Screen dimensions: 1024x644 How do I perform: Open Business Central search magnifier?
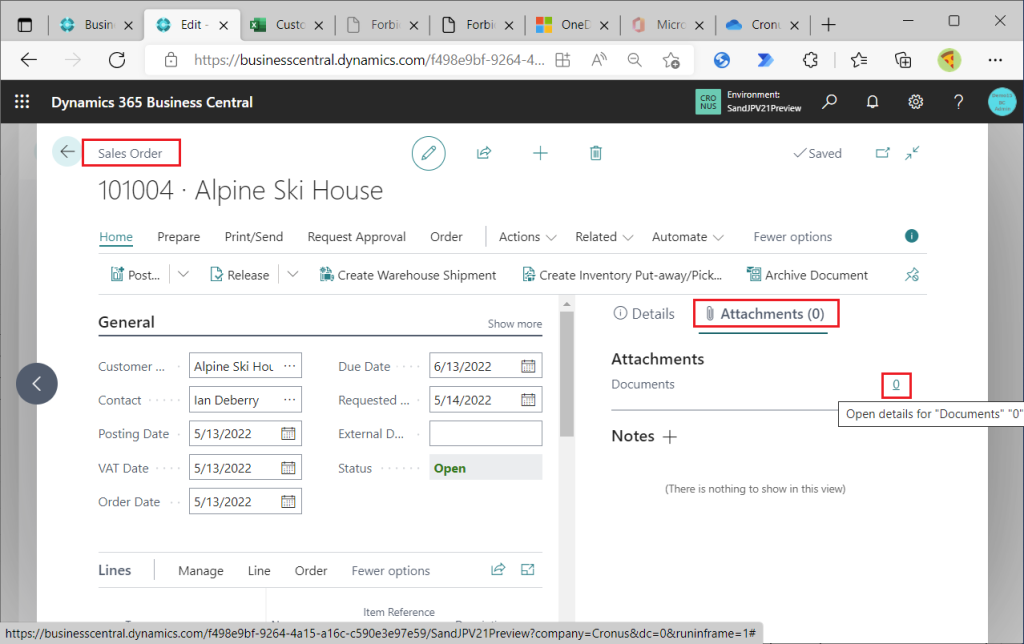[829, 102]
